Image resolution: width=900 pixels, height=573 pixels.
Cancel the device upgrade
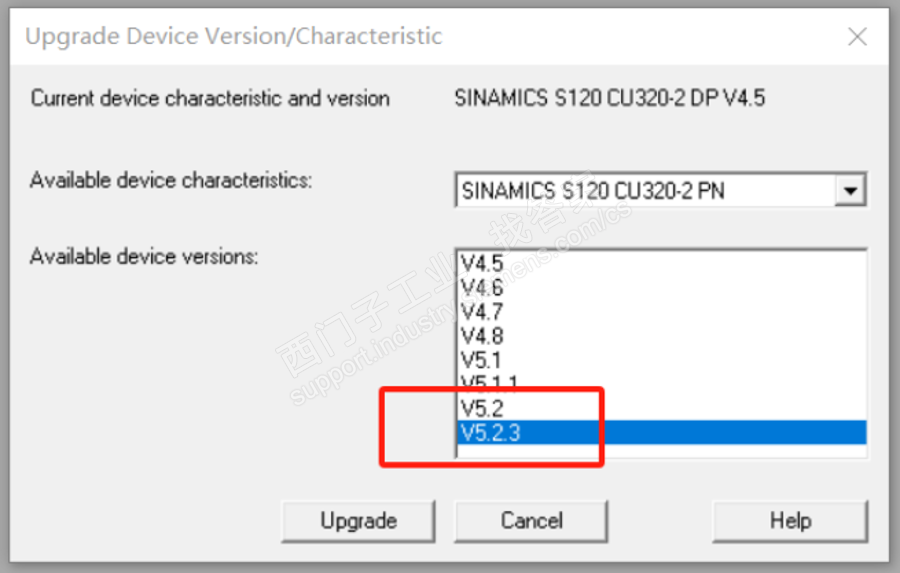[531, 521]
